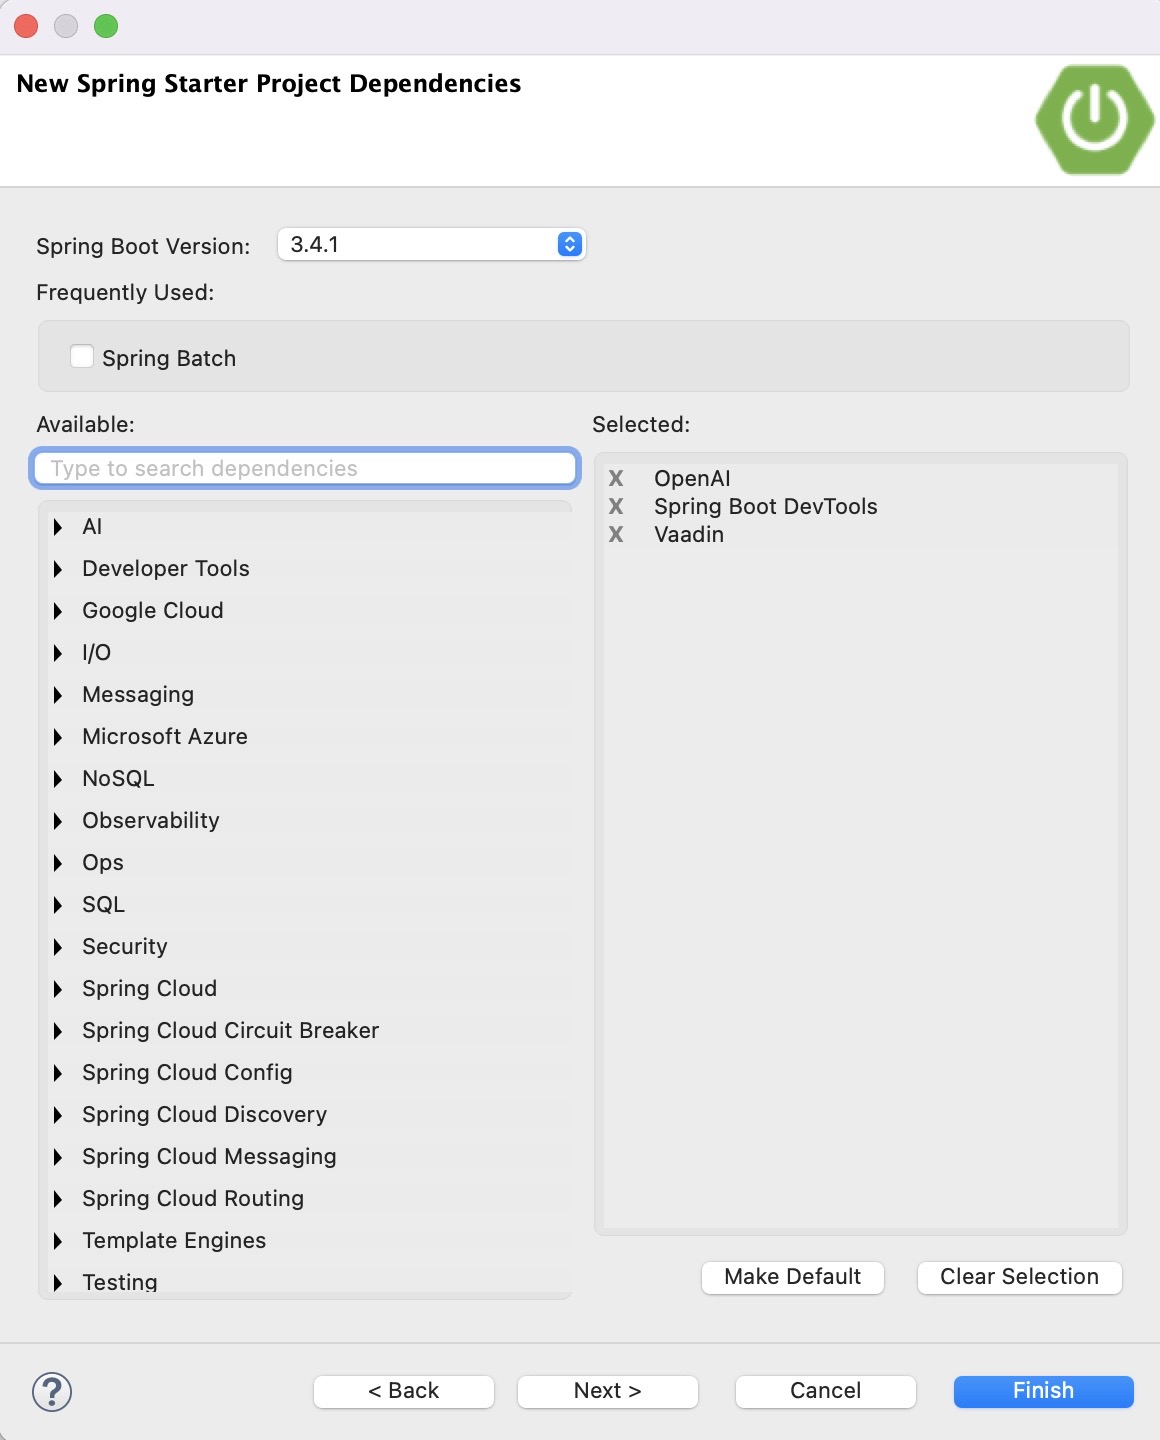
Task: Proceed with the Next > button
Action: pos(608,1391)
